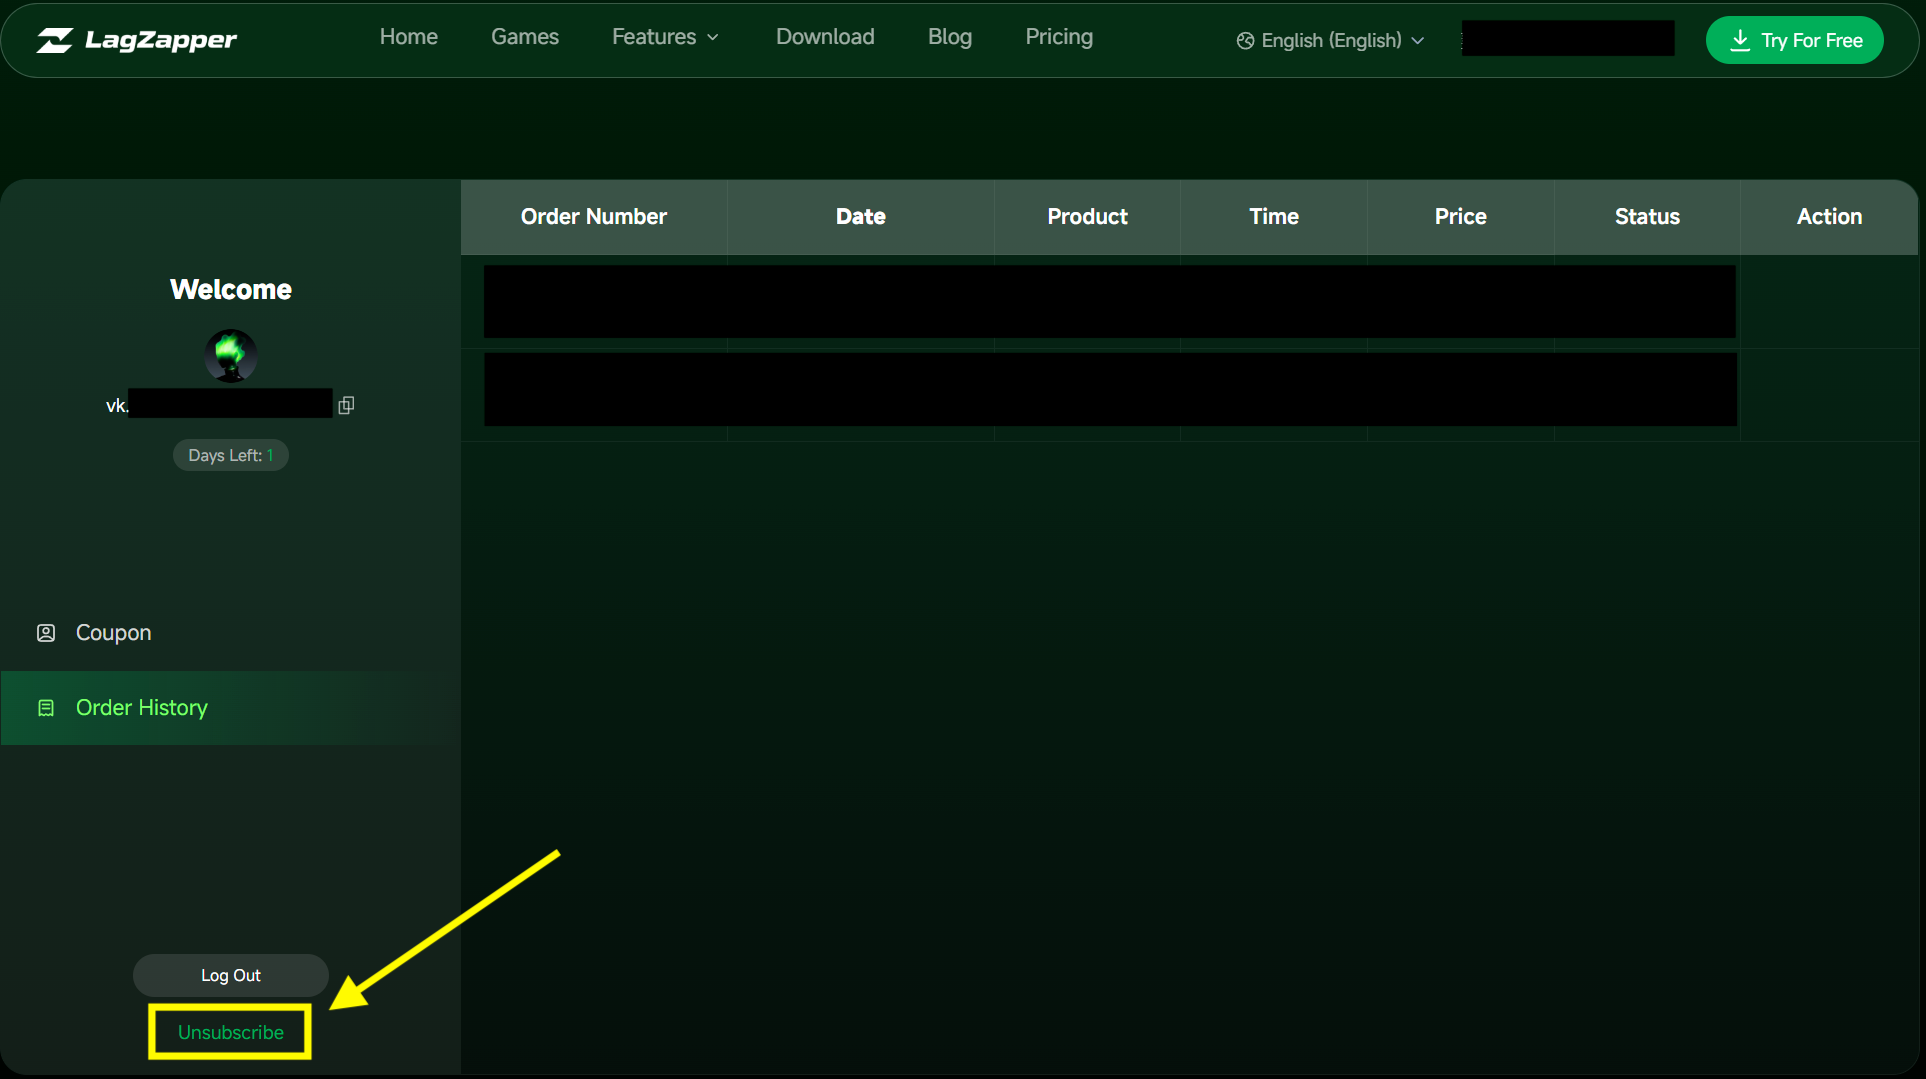Click the Date column header

point(861,217)
